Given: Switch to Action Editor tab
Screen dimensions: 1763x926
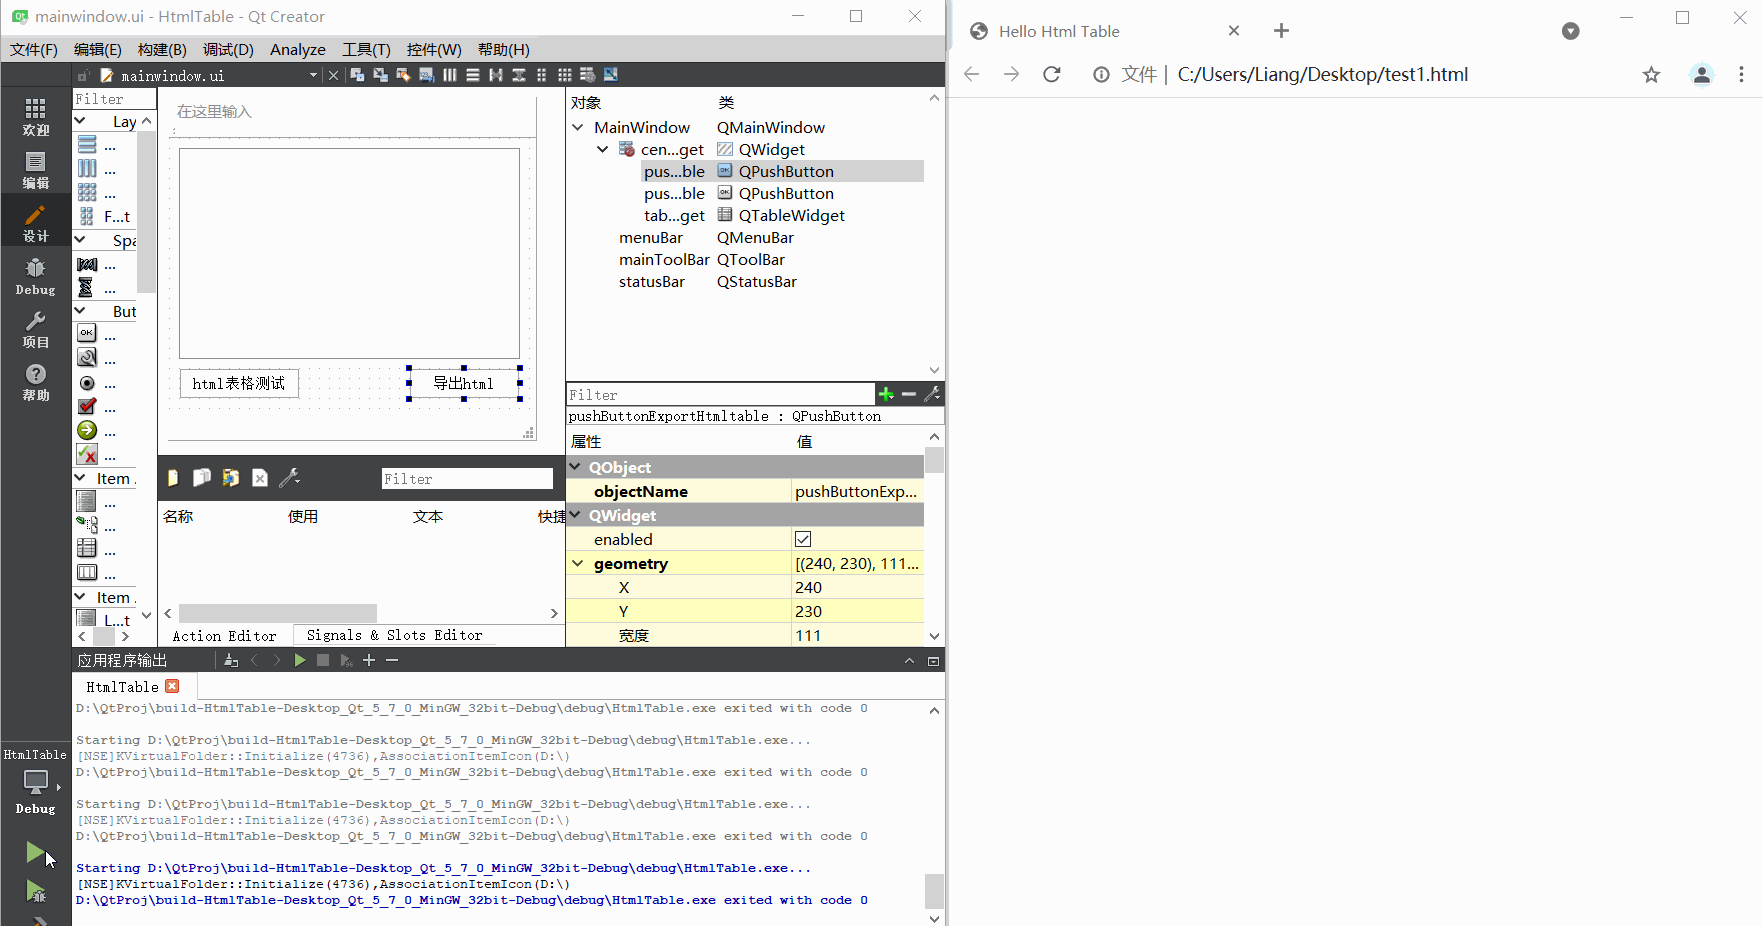Looking at the screenshot, I should coord(224,636).
